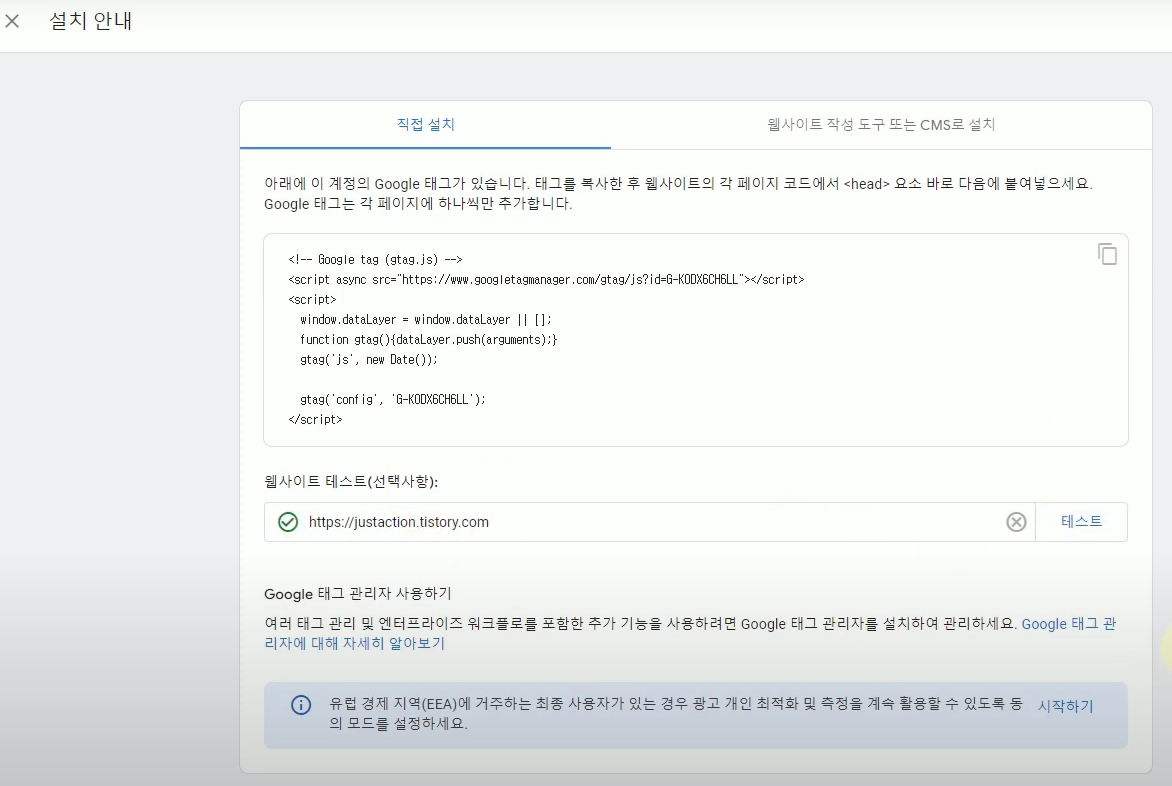Copy the Google tag code snippet
Viewport: 1172px width, 786px height.
[1107, 254]
